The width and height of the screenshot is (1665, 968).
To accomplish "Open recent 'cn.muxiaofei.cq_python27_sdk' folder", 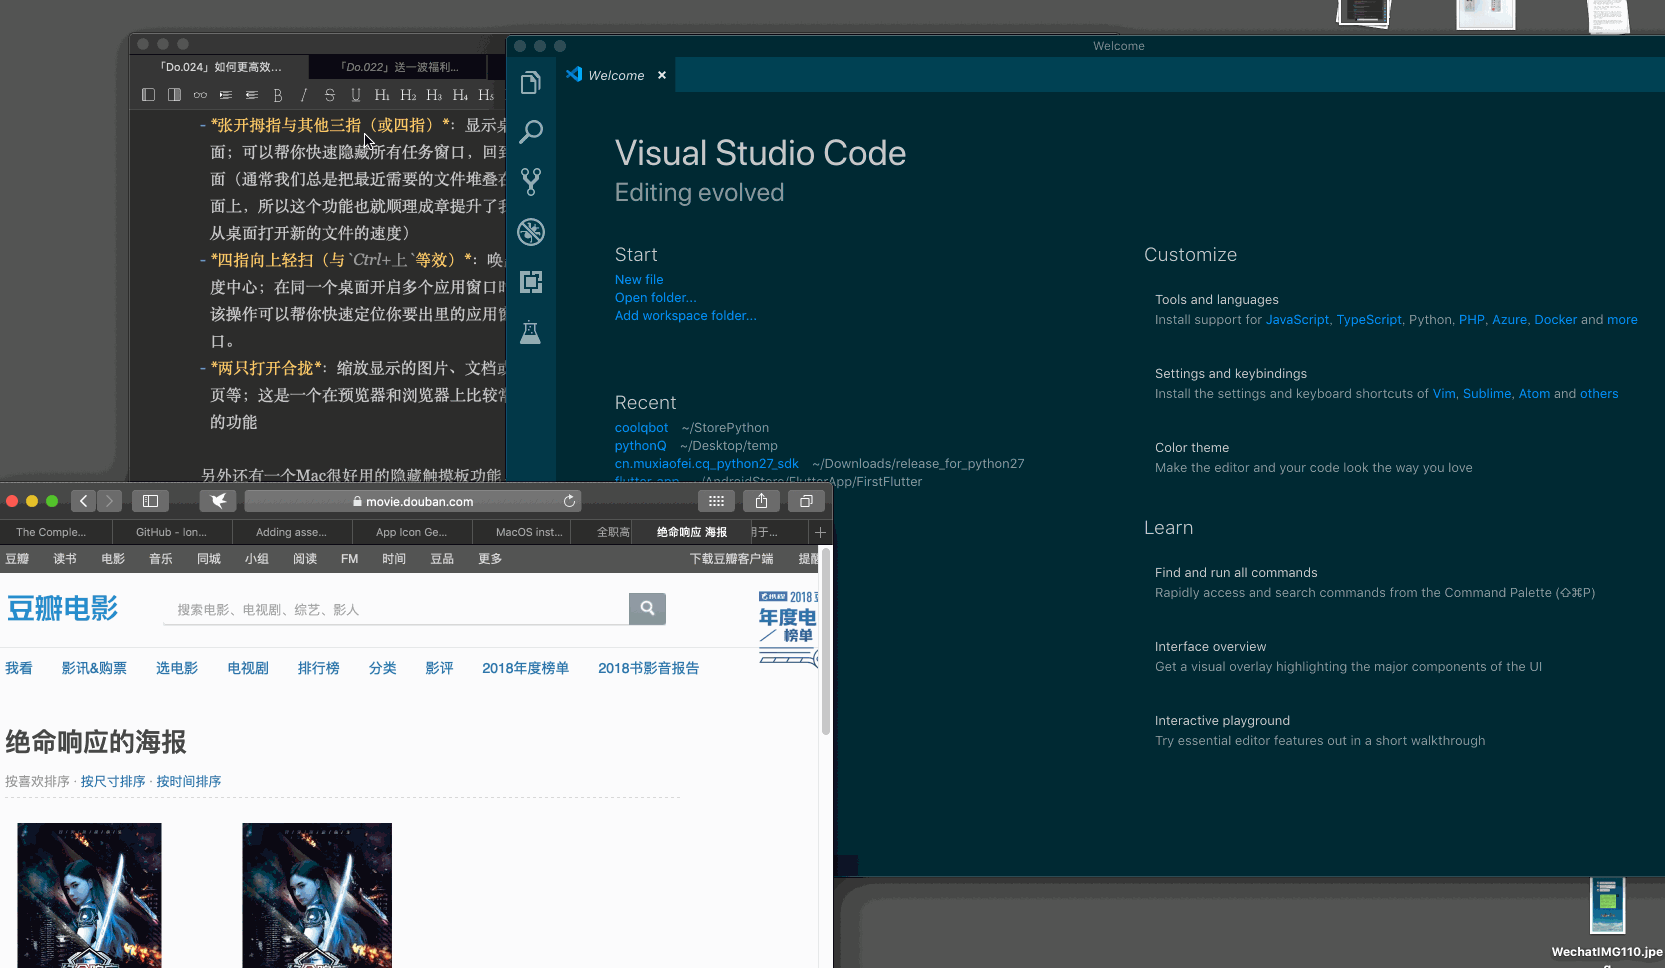I will click(707, 464).
